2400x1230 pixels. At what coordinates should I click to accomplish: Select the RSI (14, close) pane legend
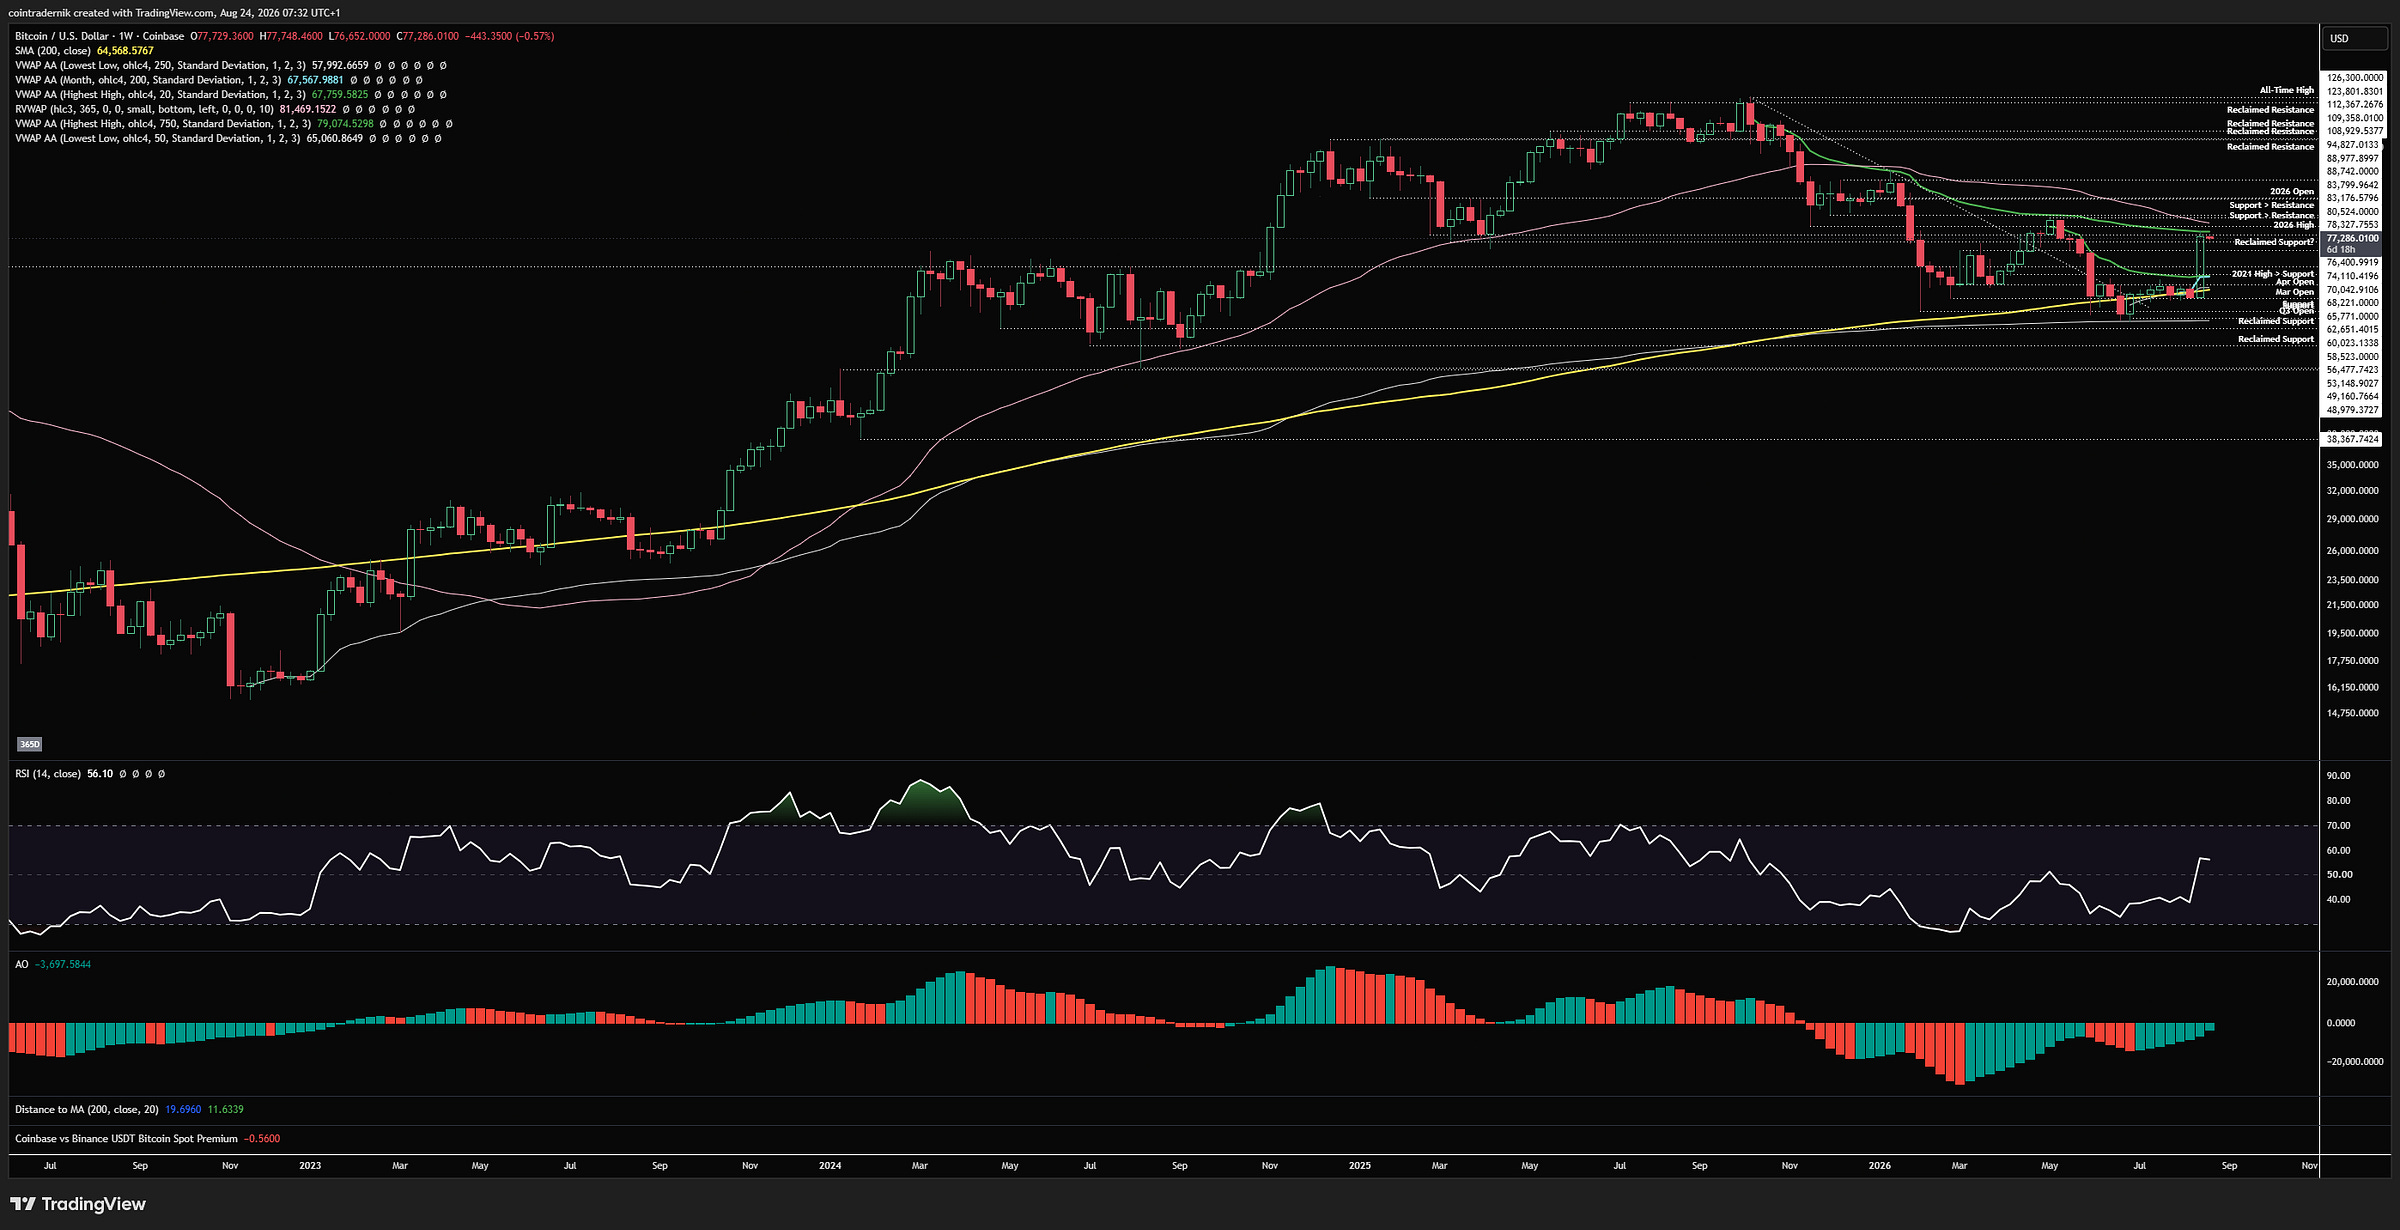coord(48,774)
